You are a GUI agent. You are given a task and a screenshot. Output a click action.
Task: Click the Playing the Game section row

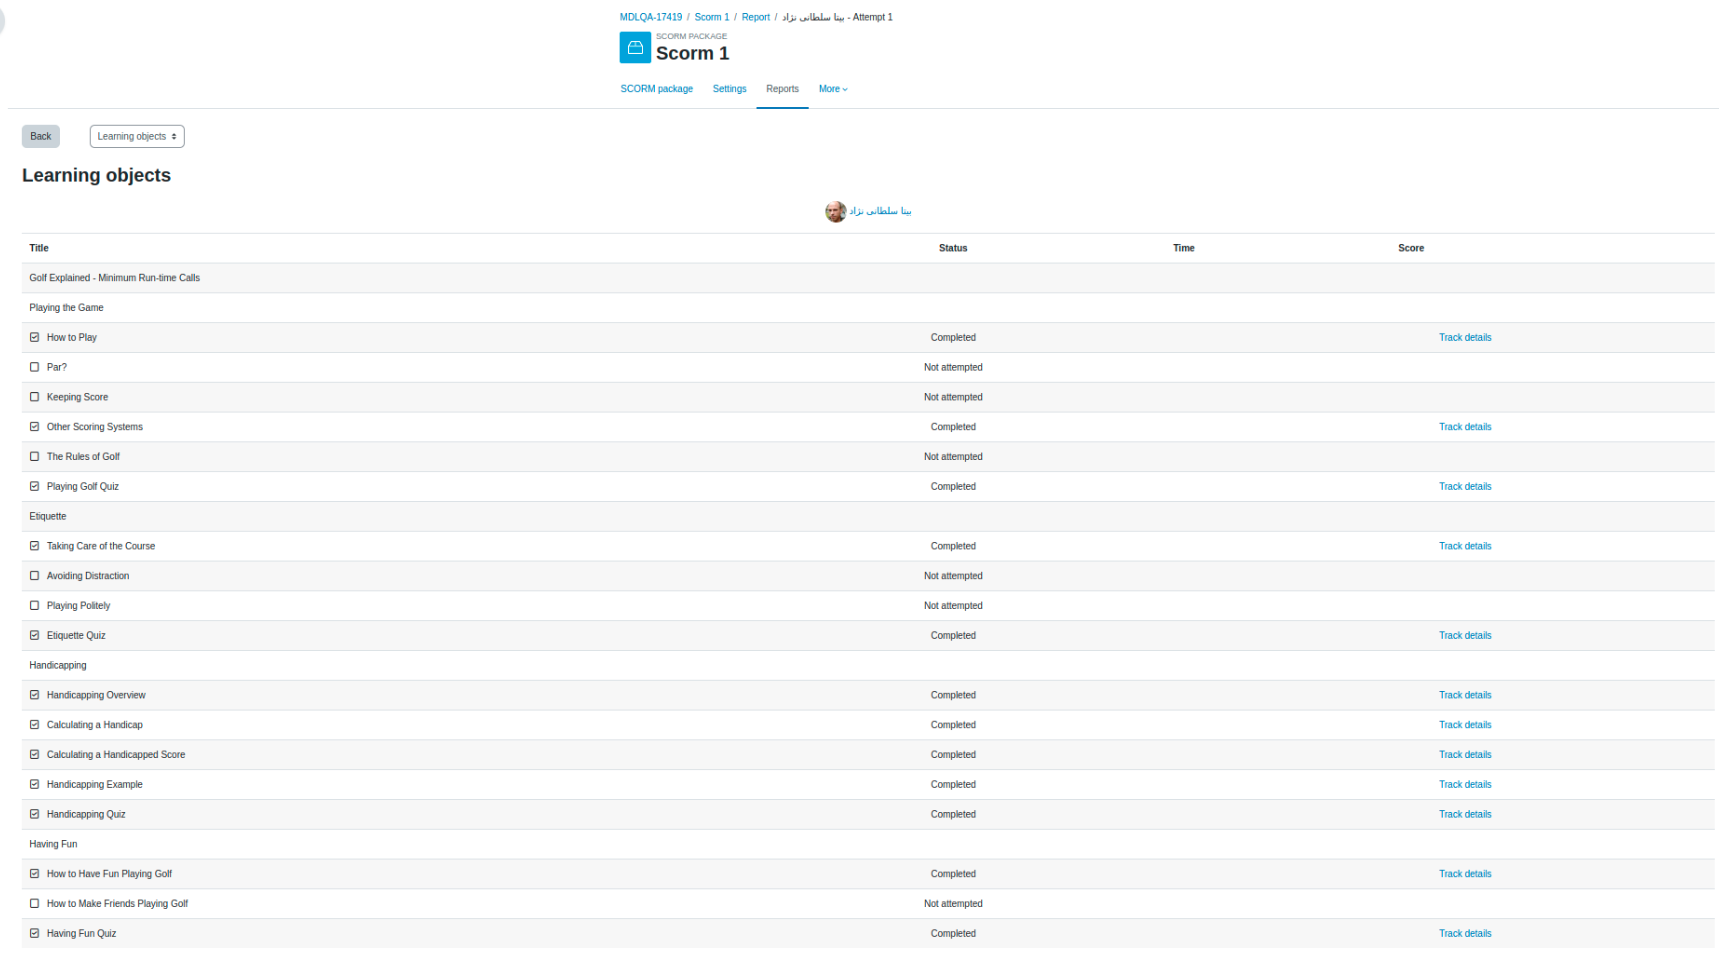click(868, 308)
